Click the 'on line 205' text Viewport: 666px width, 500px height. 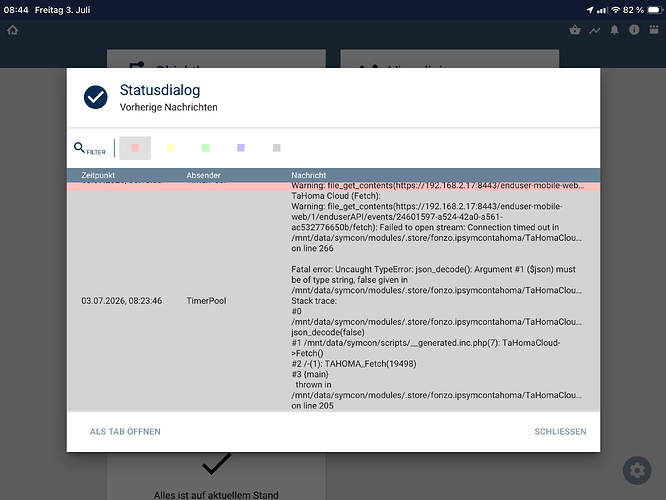click(312, 406)
